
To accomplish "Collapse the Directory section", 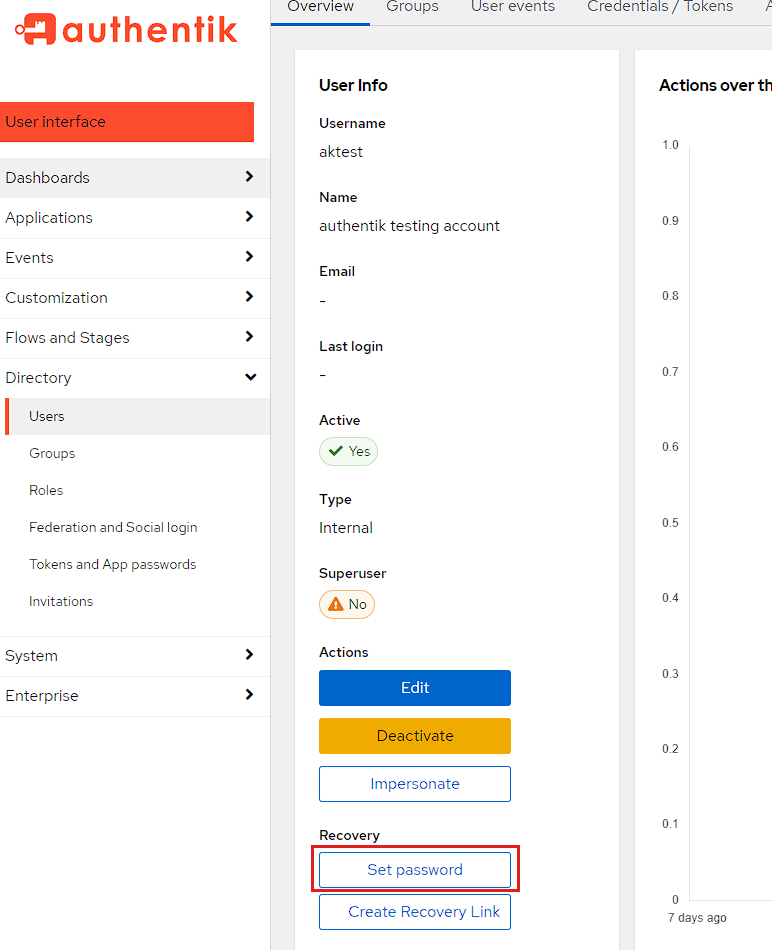I will pyautogui.click(x=134, y=378).
